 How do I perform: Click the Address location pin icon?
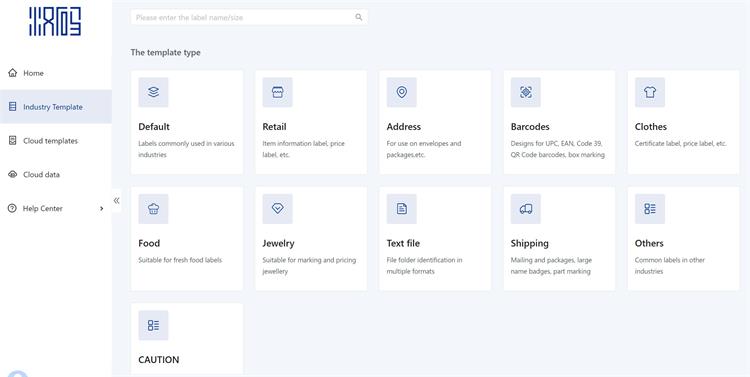402,92
